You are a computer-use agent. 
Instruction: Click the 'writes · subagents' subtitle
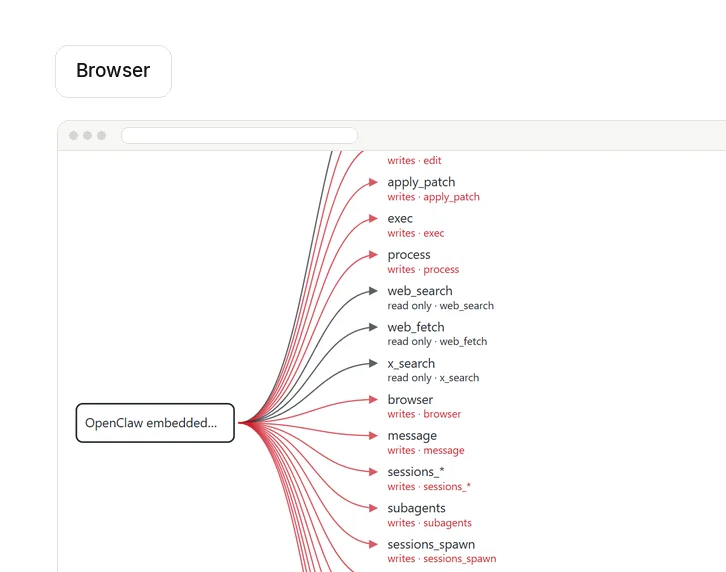tap(430, 523)
